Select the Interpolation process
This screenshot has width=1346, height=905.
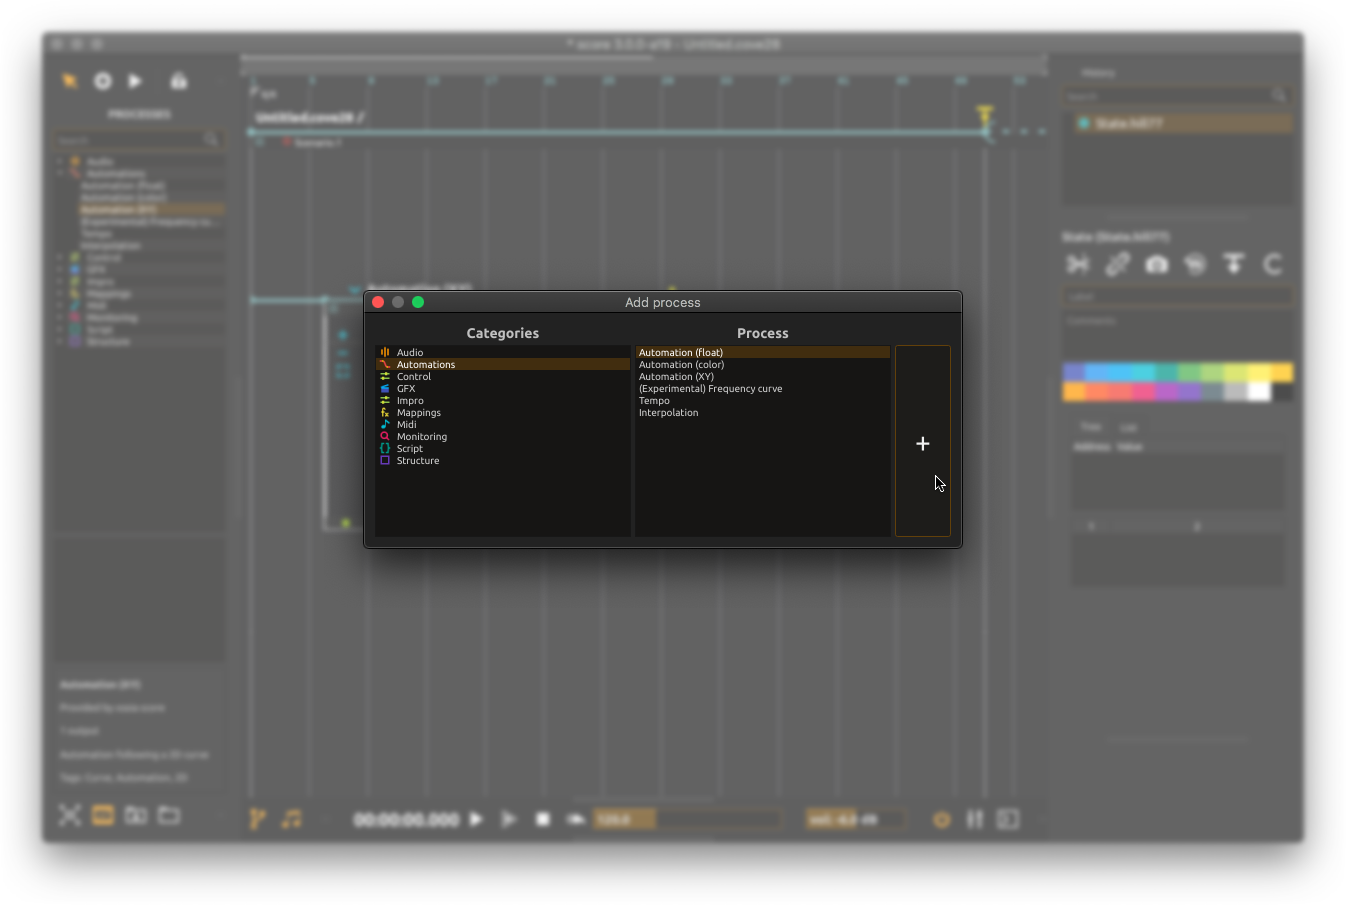point(762,412)
